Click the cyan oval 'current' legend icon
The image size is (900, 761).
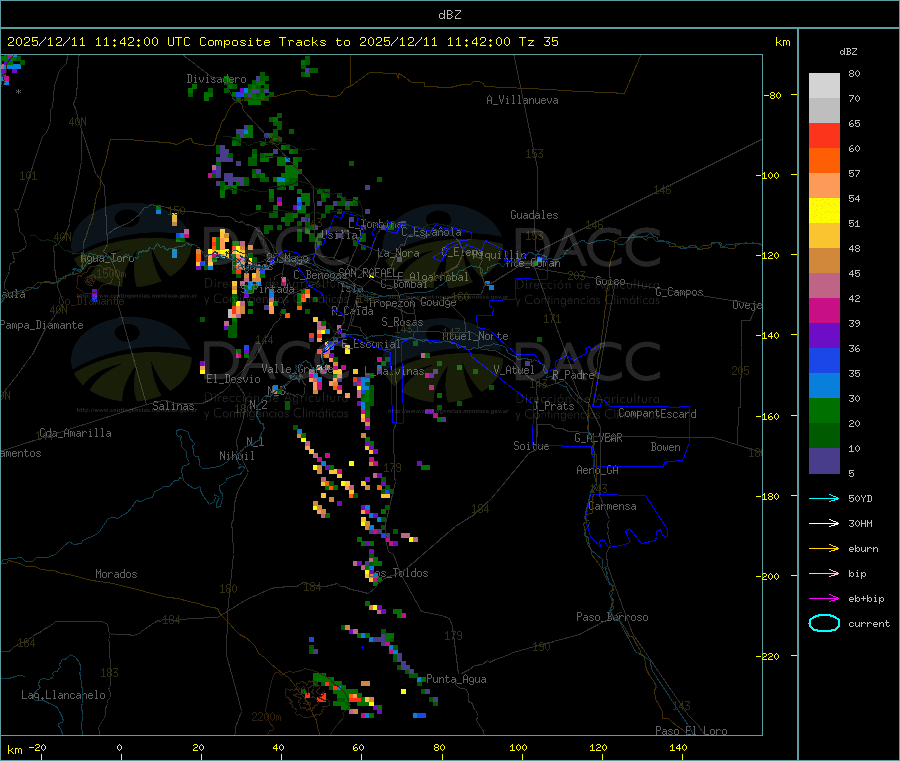coord(824,623)
